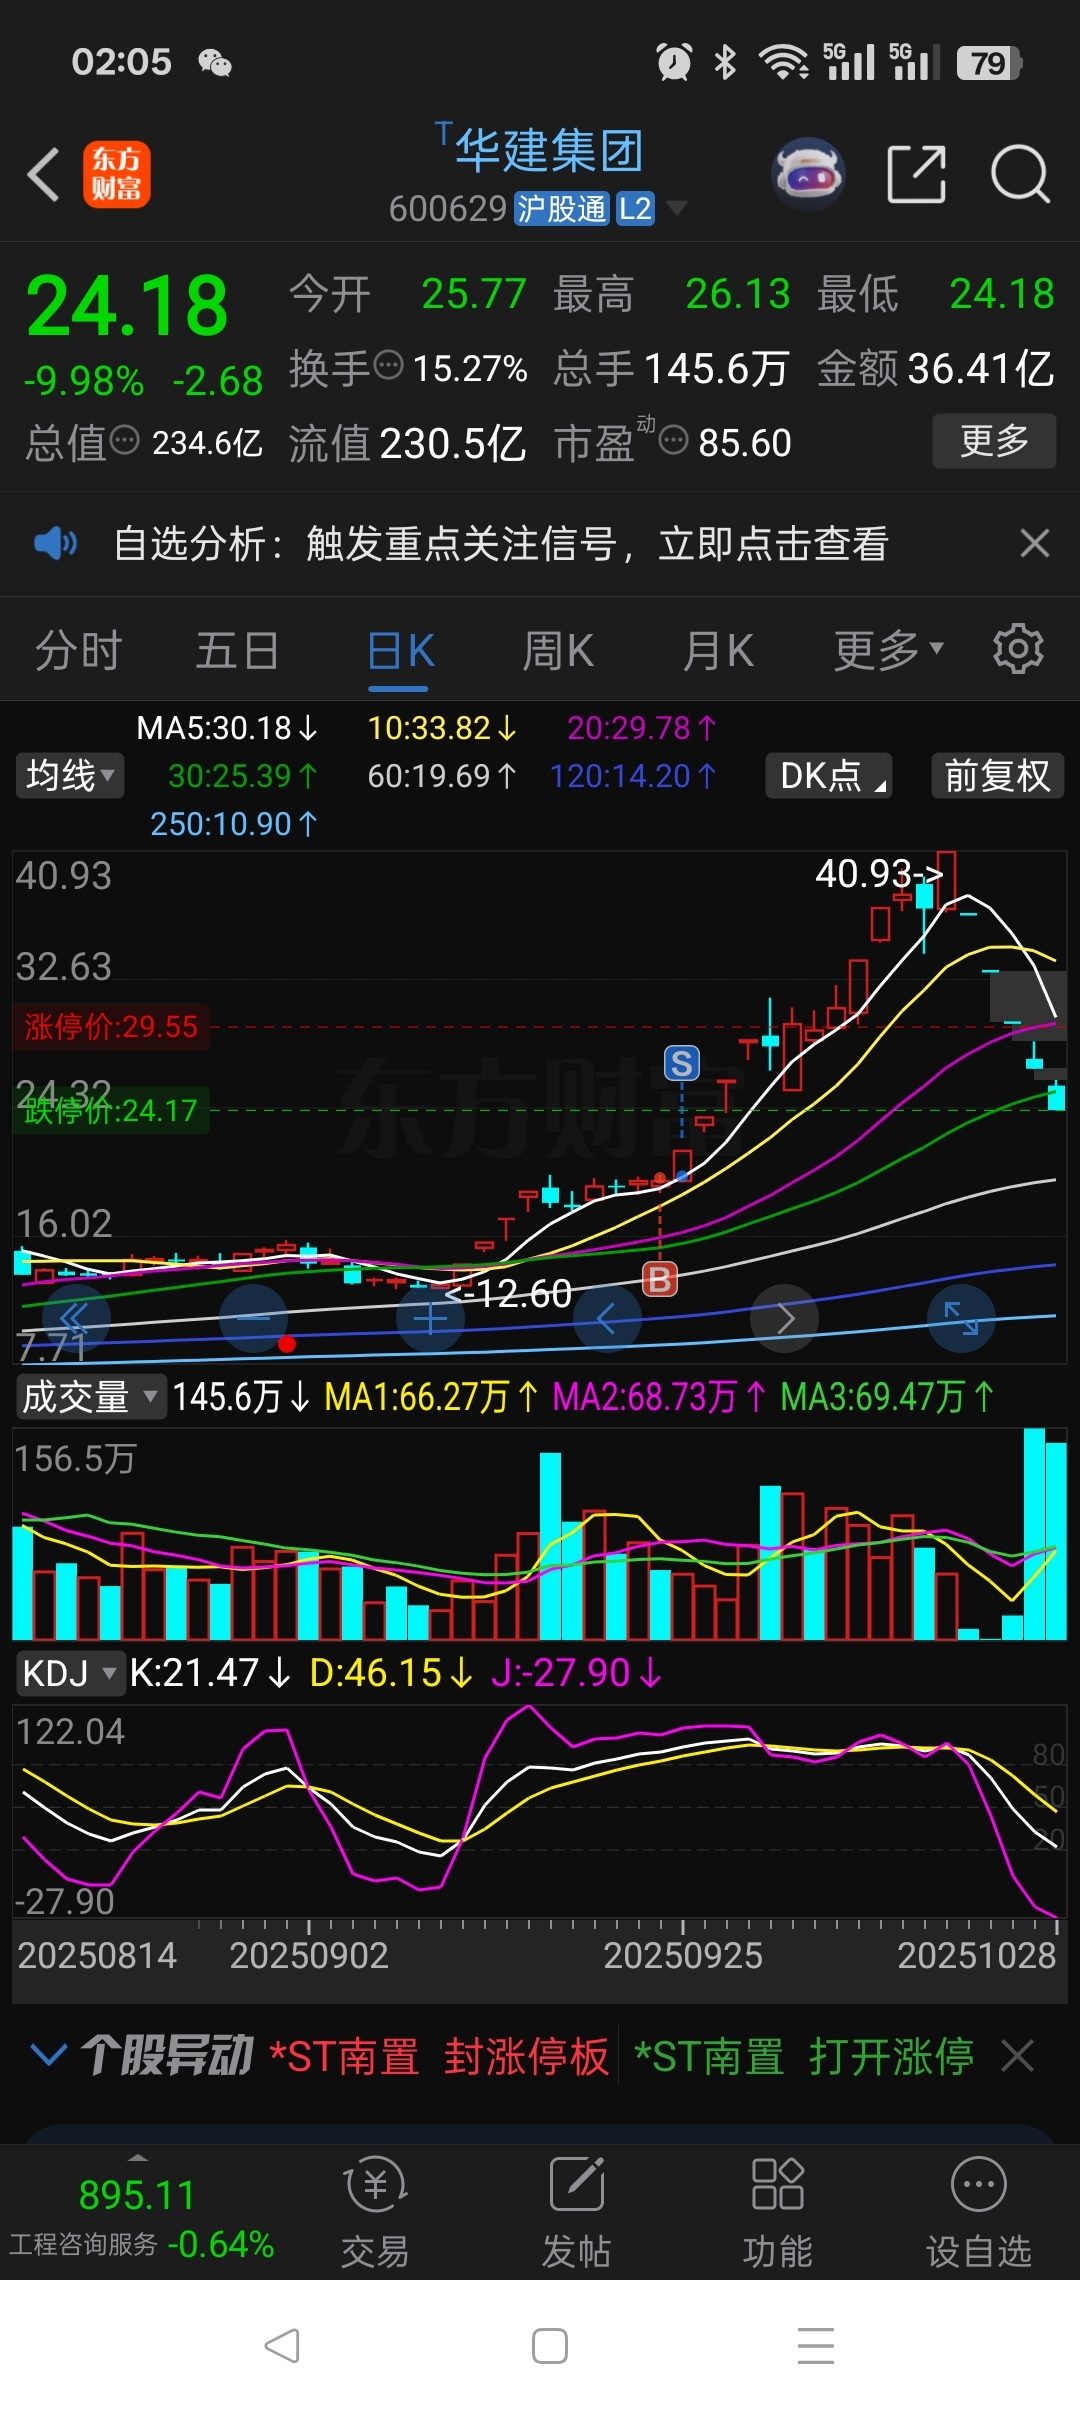
Task: Zoom in chart with plus button
Action: (x=430, y=1318)
